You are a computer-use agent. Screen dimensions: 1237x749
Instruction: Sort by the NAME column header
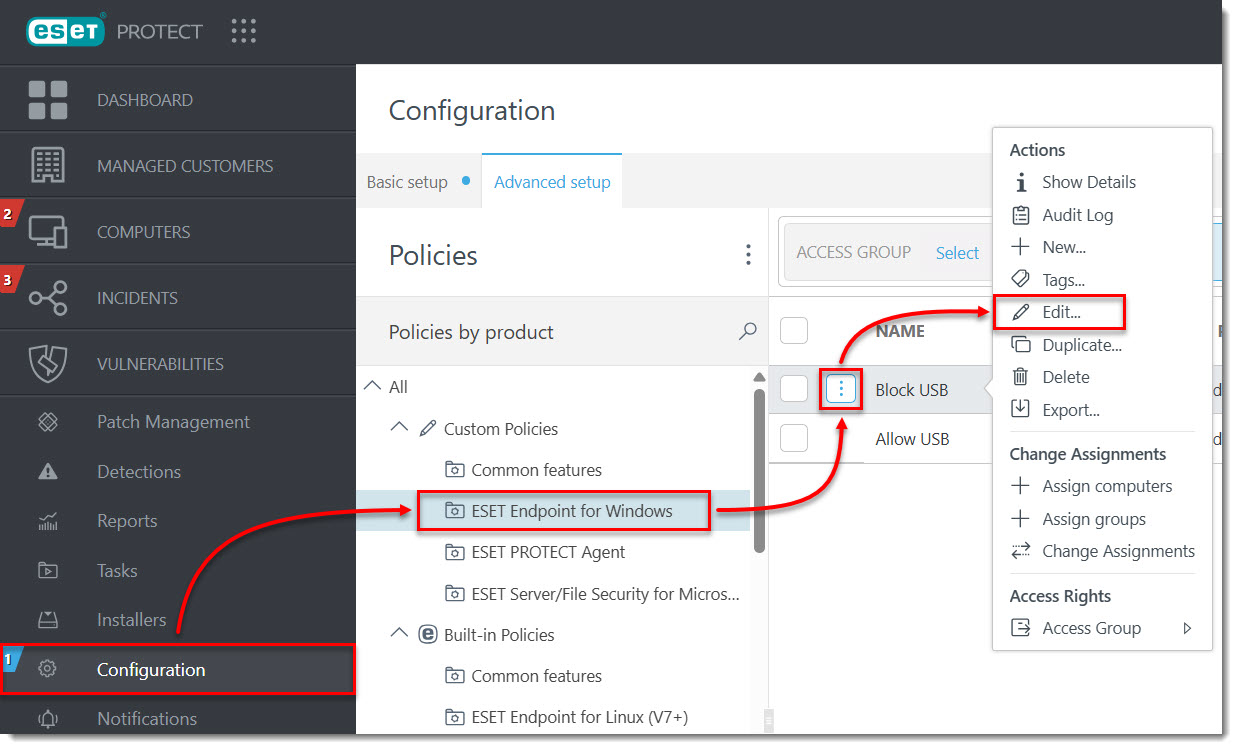tap(900, 331)
